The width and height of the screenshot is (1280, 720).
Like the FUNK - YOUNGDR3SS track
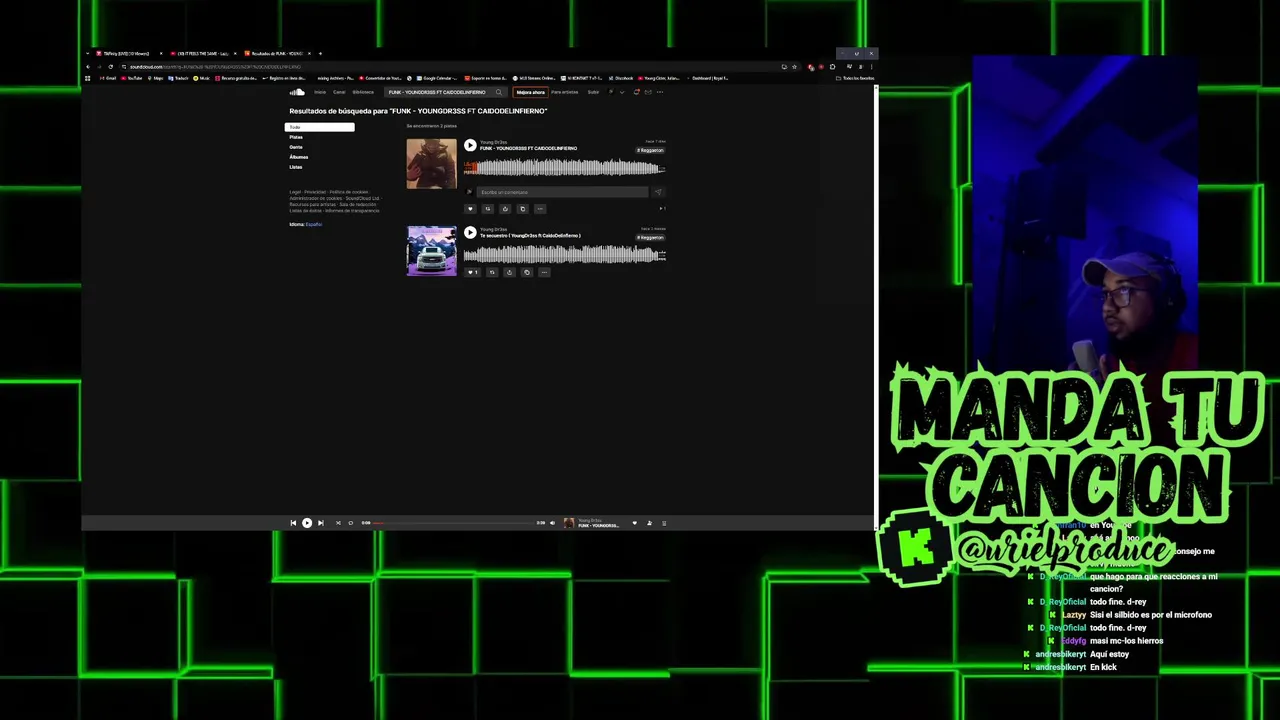coord(470,209)
